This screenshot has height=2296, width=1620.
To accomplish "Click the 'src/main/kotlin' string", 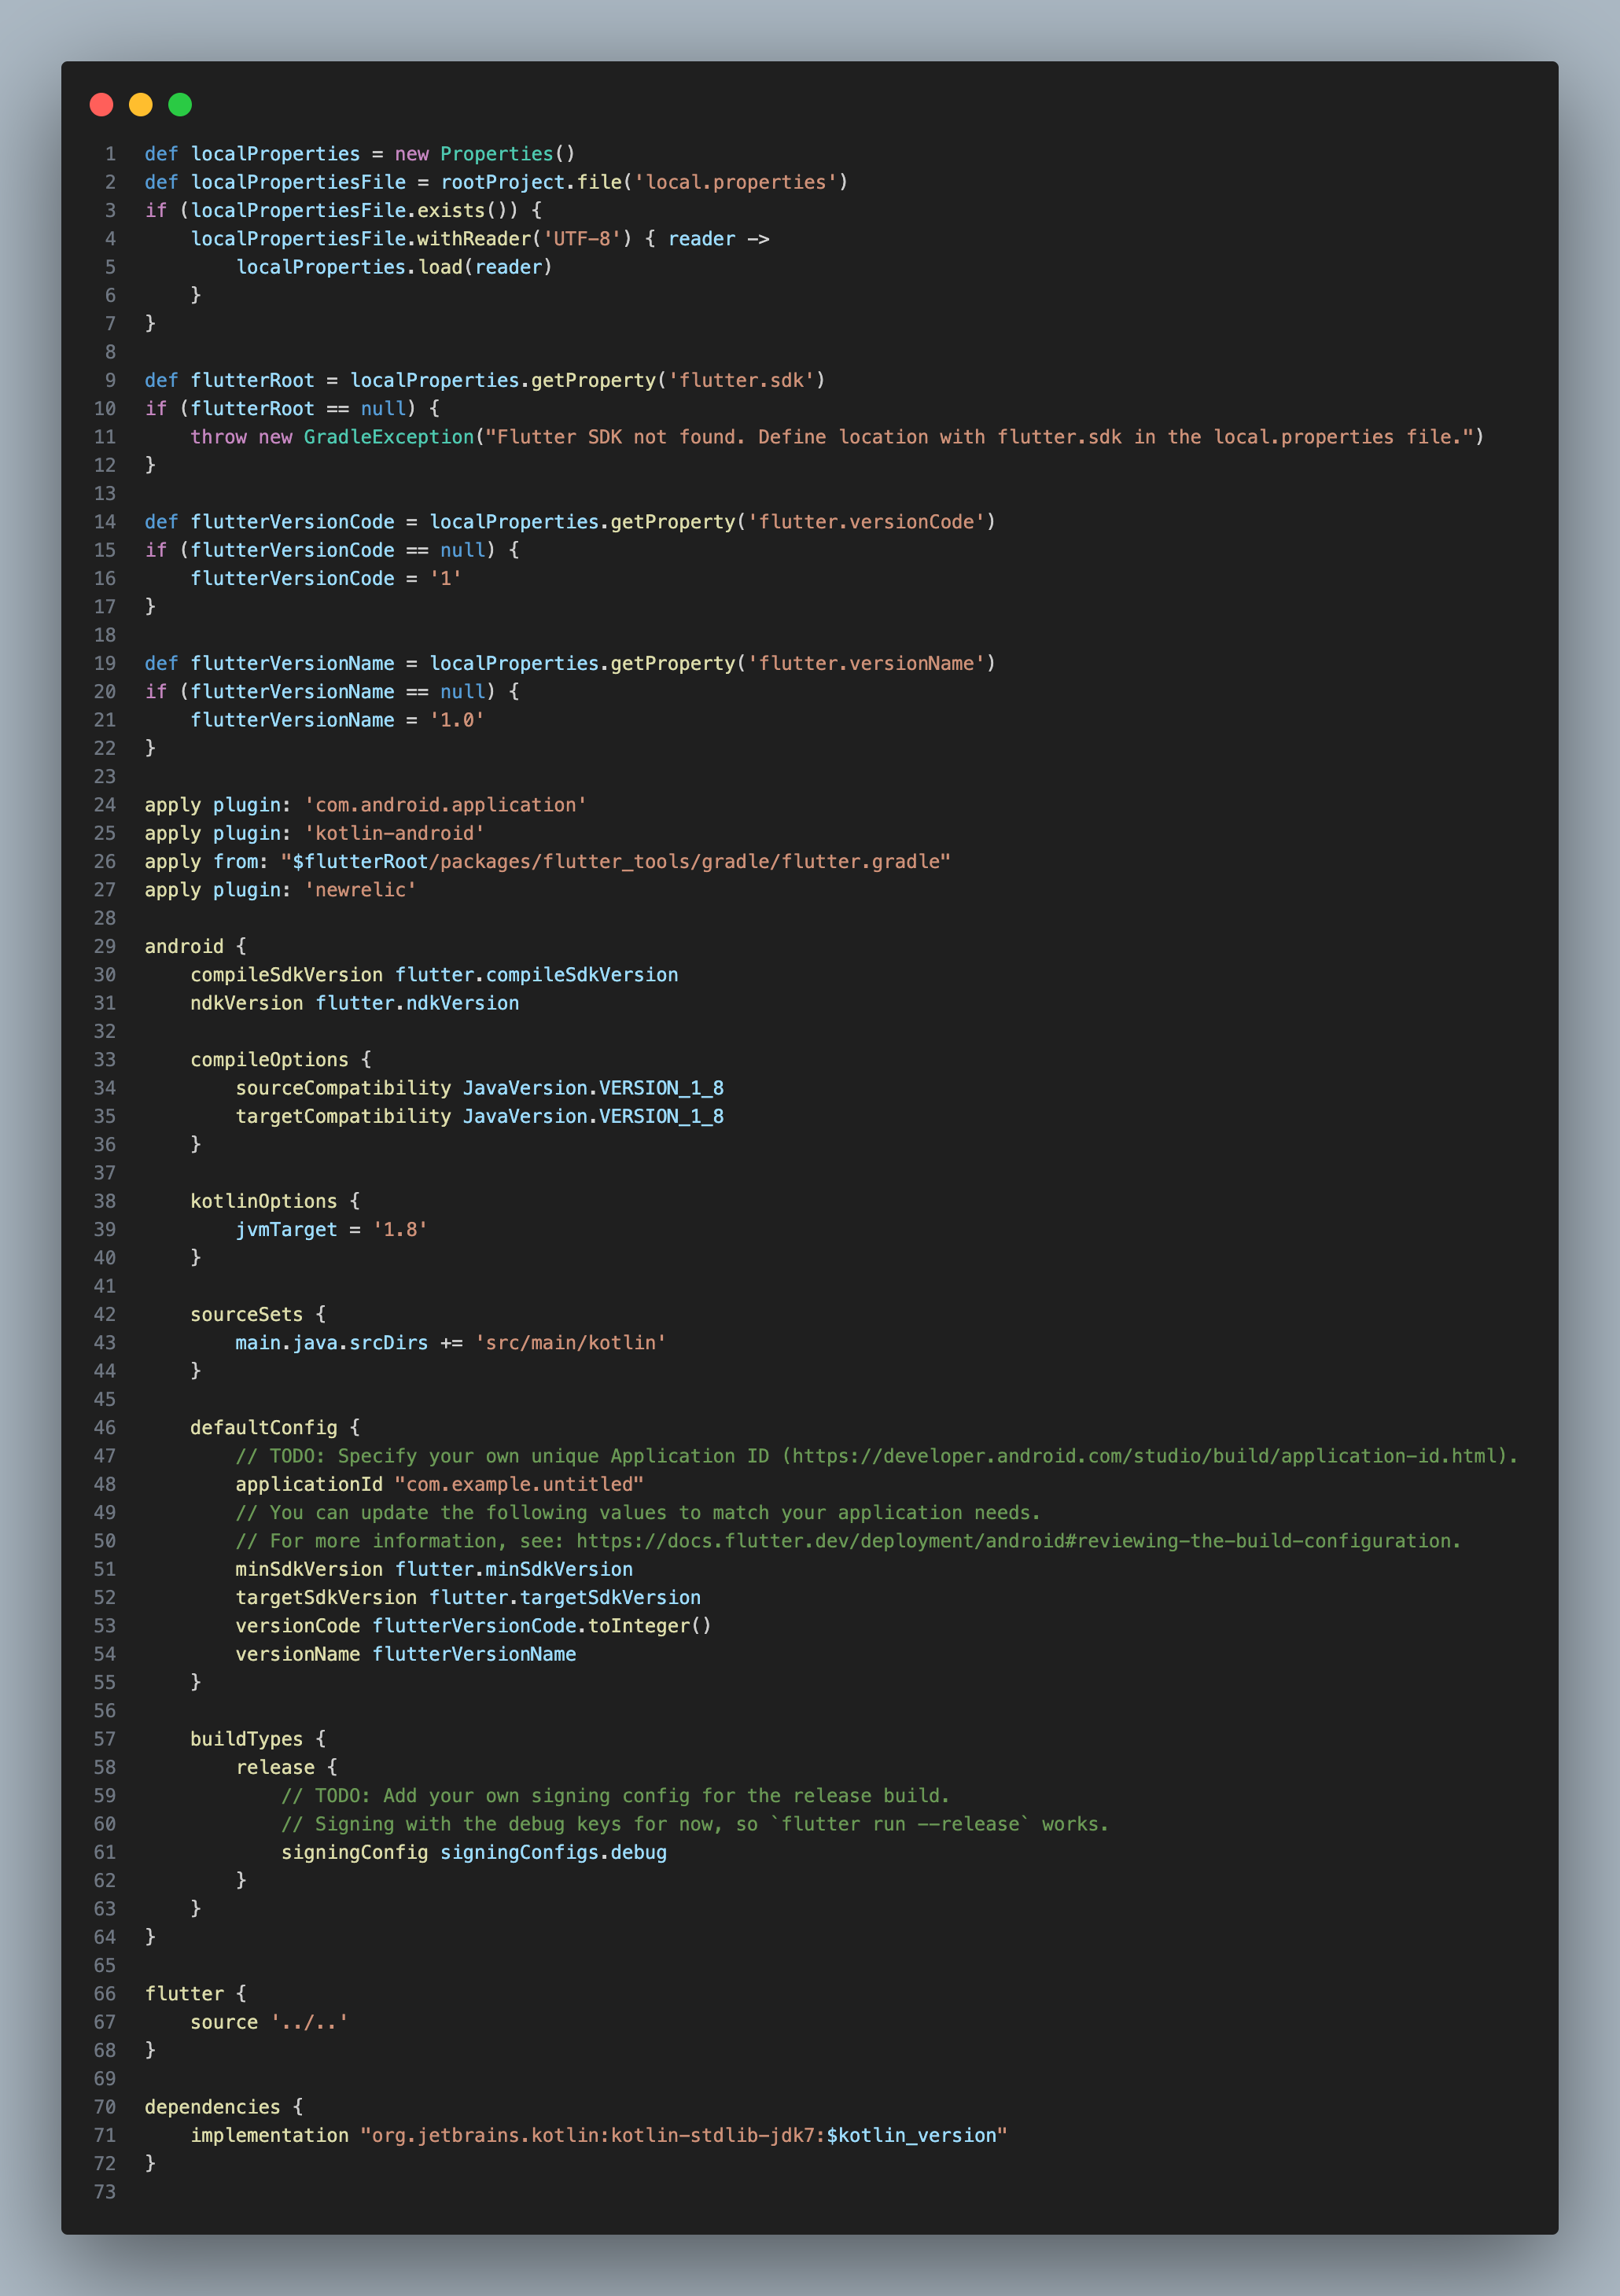I will click(x=570, y=1343).
